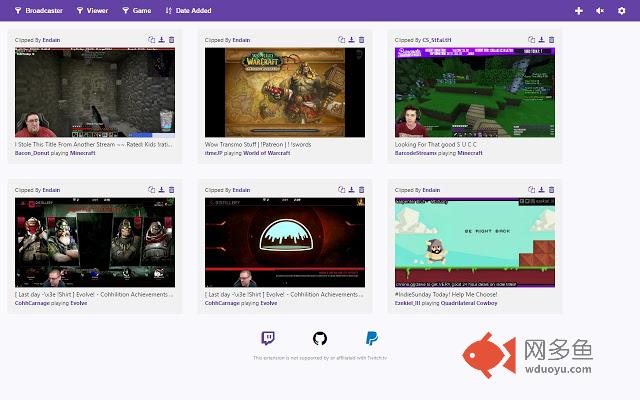The width and height of the screenshot is (640, 400).
Task: Open the Twitch logo link
Action: 268,338
